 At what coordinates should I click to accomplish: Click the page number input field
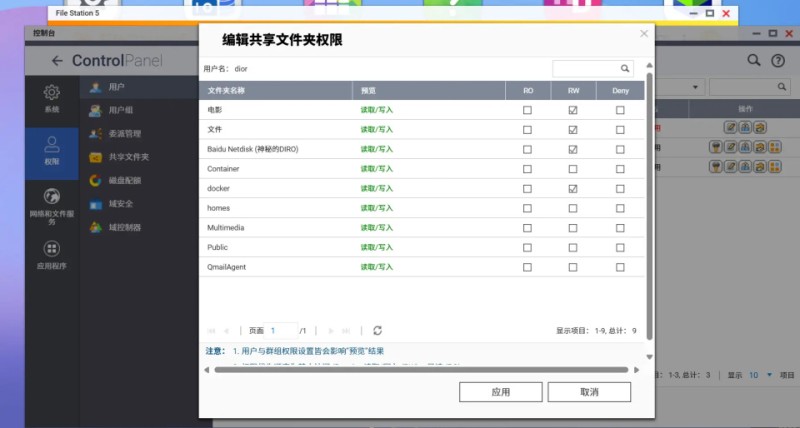coord(282,330)
